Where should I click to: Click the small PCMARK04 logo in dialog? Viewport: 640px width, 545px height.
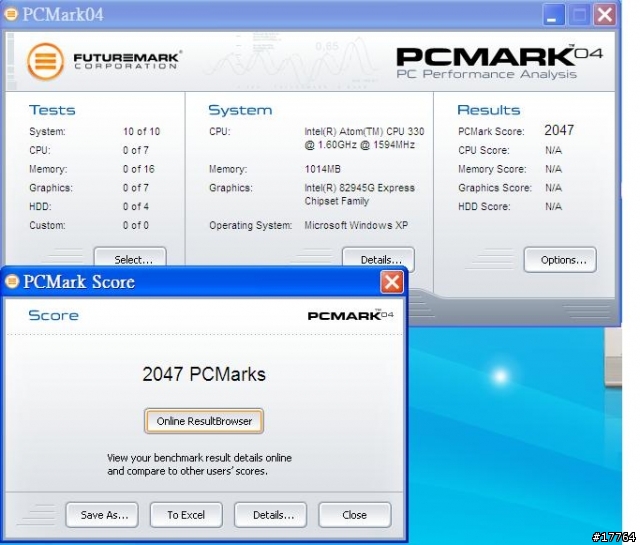[x=350, y=315]
